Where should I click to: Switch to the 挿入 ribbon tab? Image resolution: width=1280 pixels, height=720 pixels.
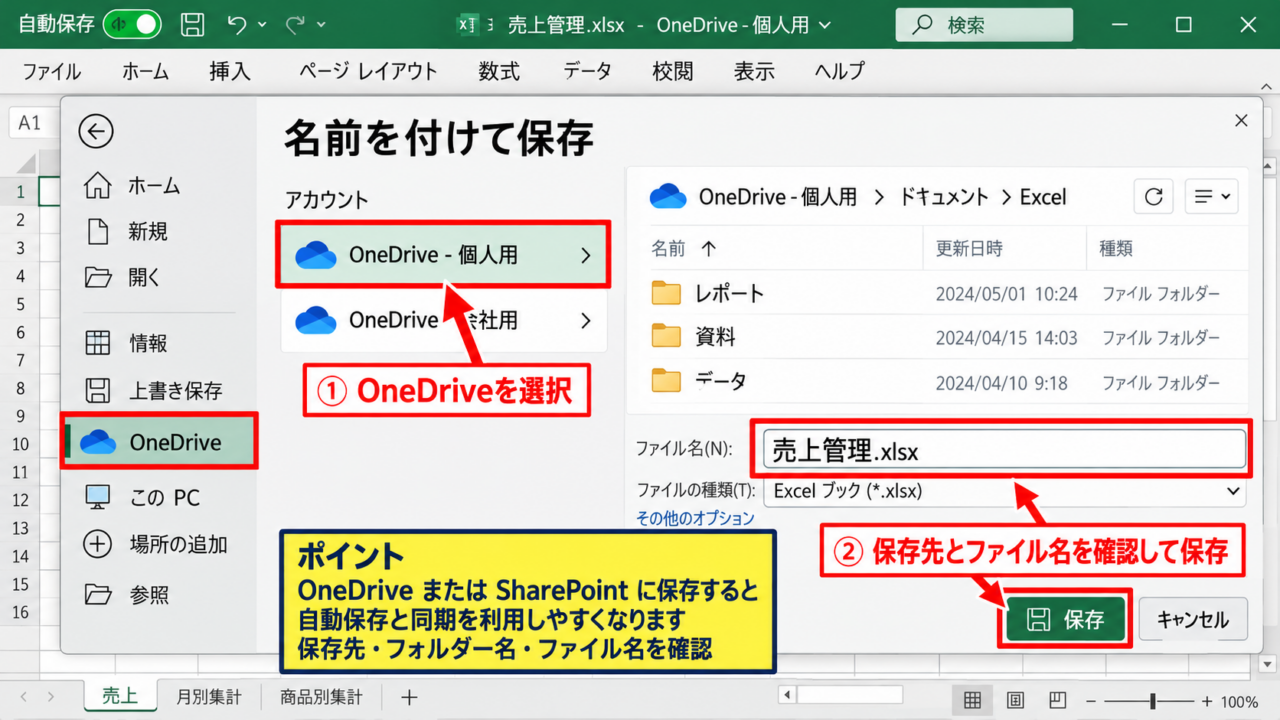230,71
